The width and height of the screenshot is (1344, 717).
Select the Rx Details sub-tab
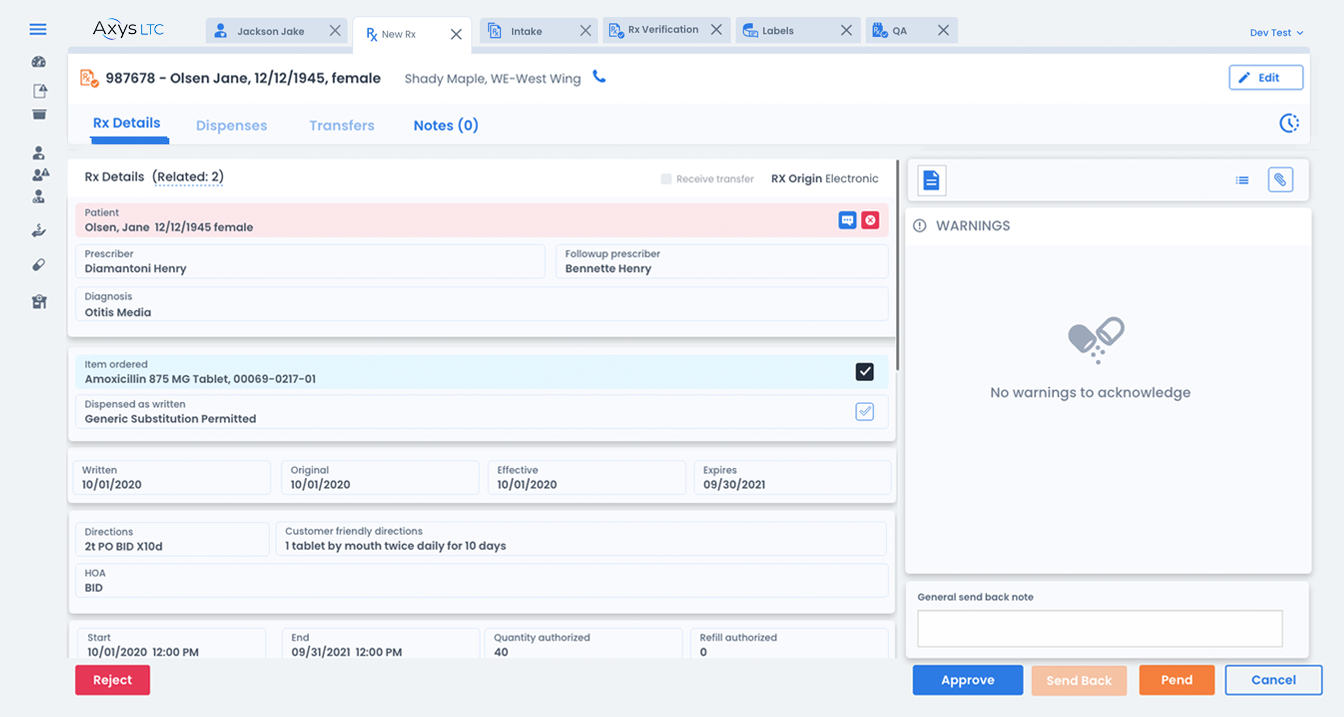point(127,123)
